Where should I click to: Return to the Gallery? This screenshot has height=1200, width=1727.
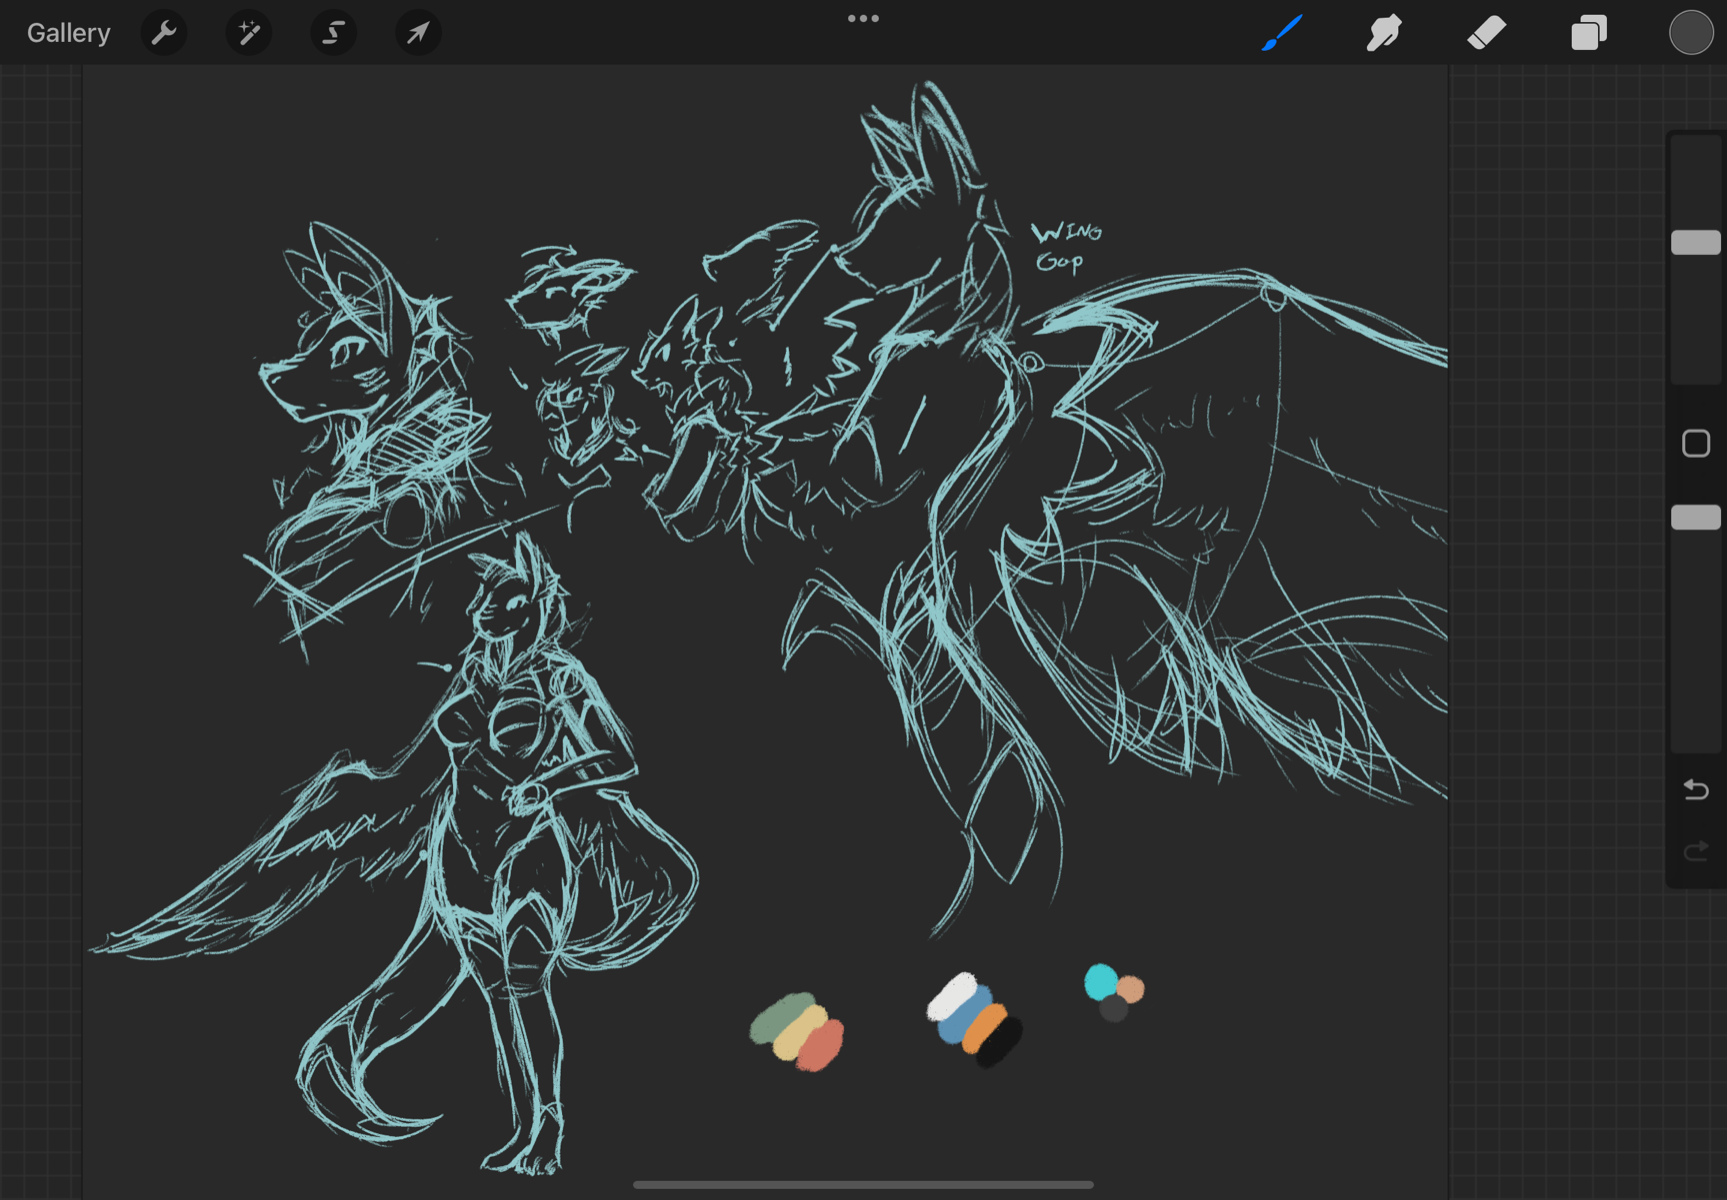point(68,33)
